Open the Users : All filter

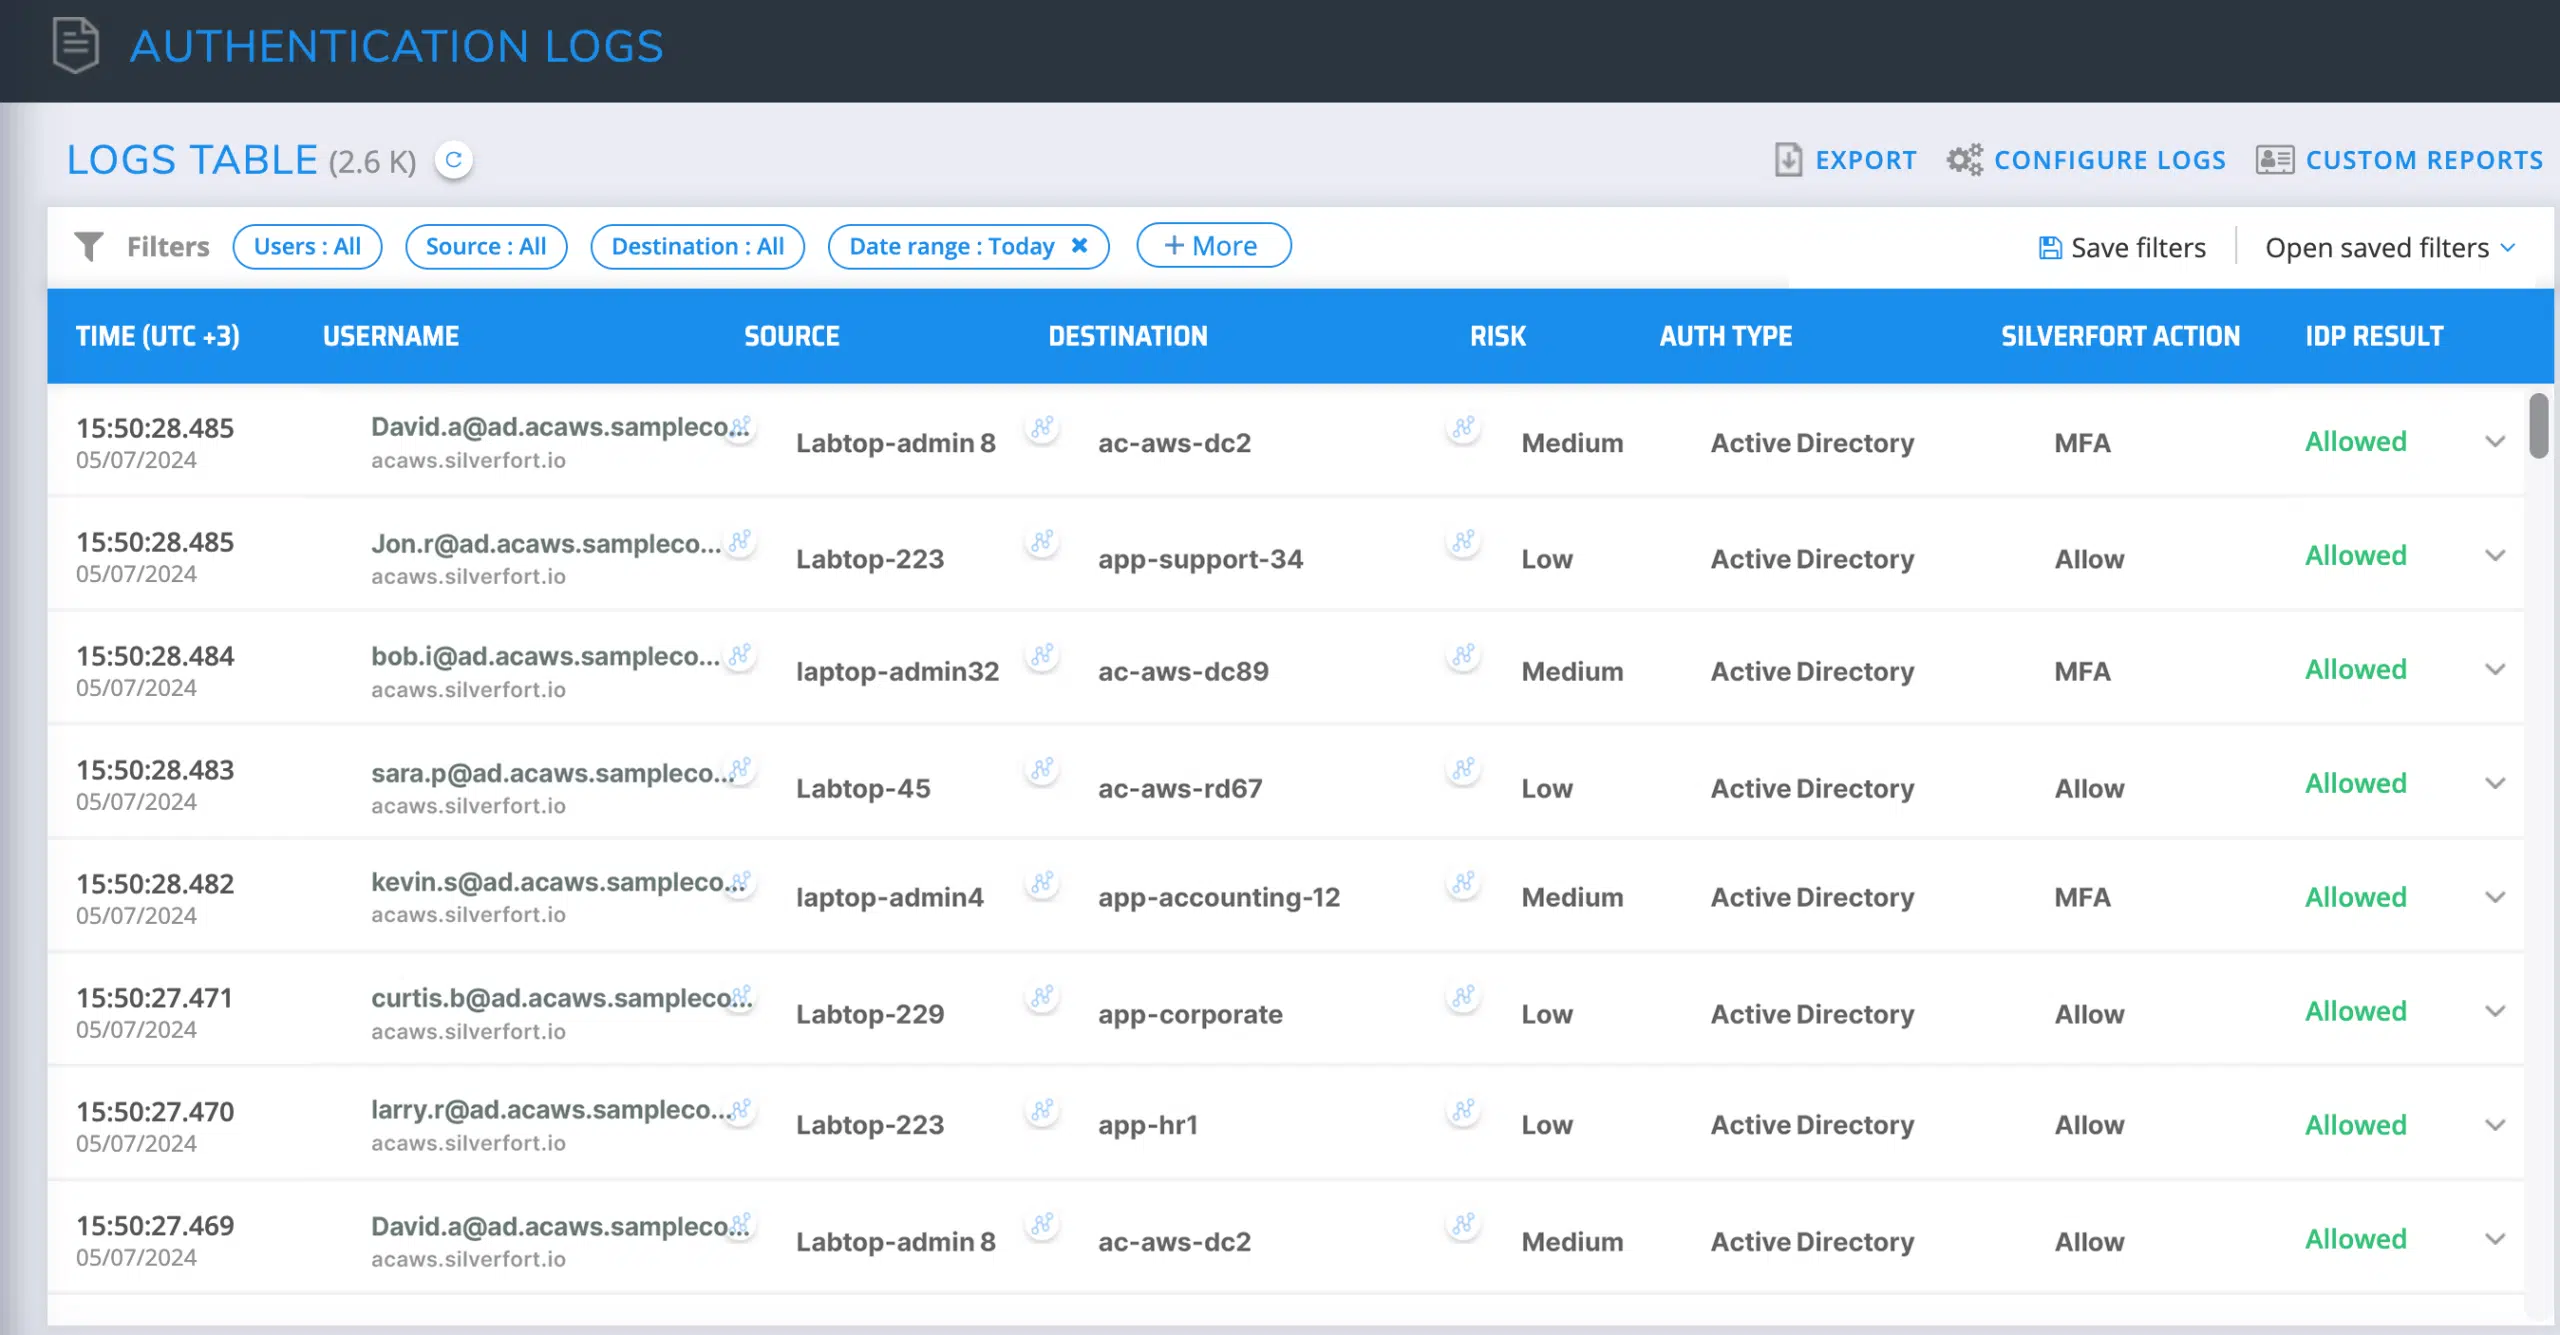[307, 246]
